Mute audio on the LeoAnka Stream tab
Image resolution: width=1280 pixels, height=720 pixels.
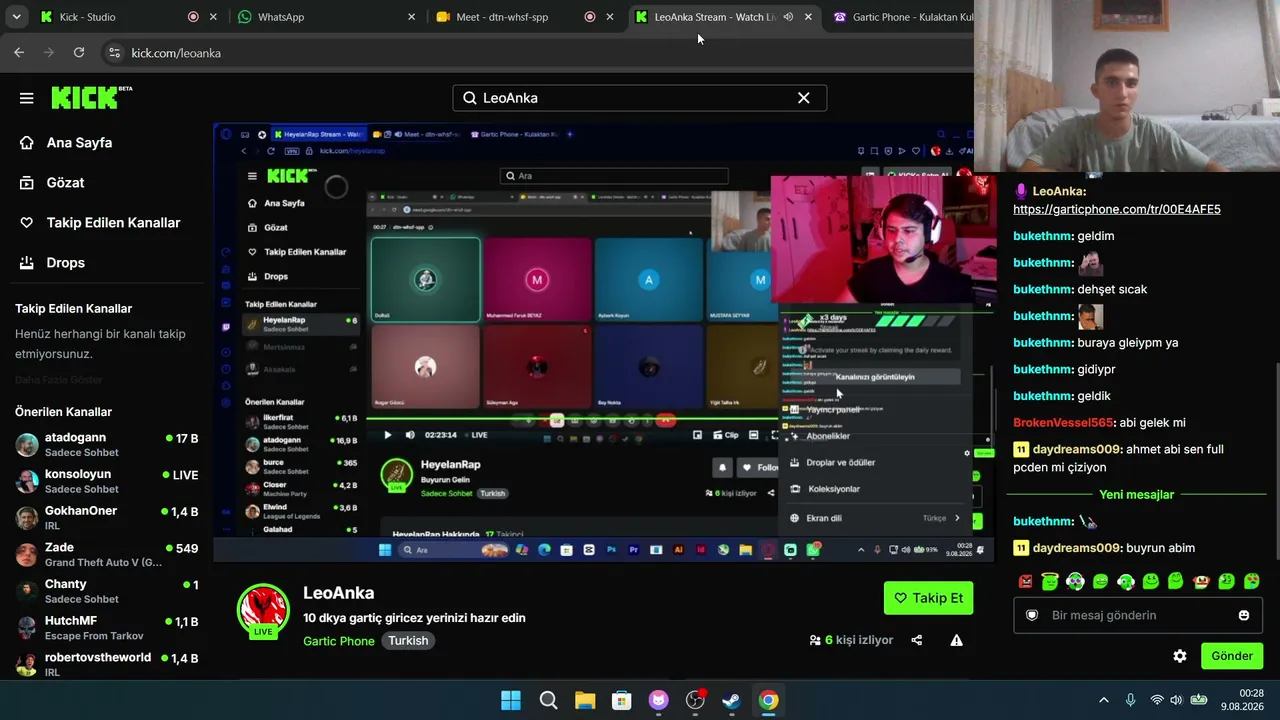(x=788, y=17)
